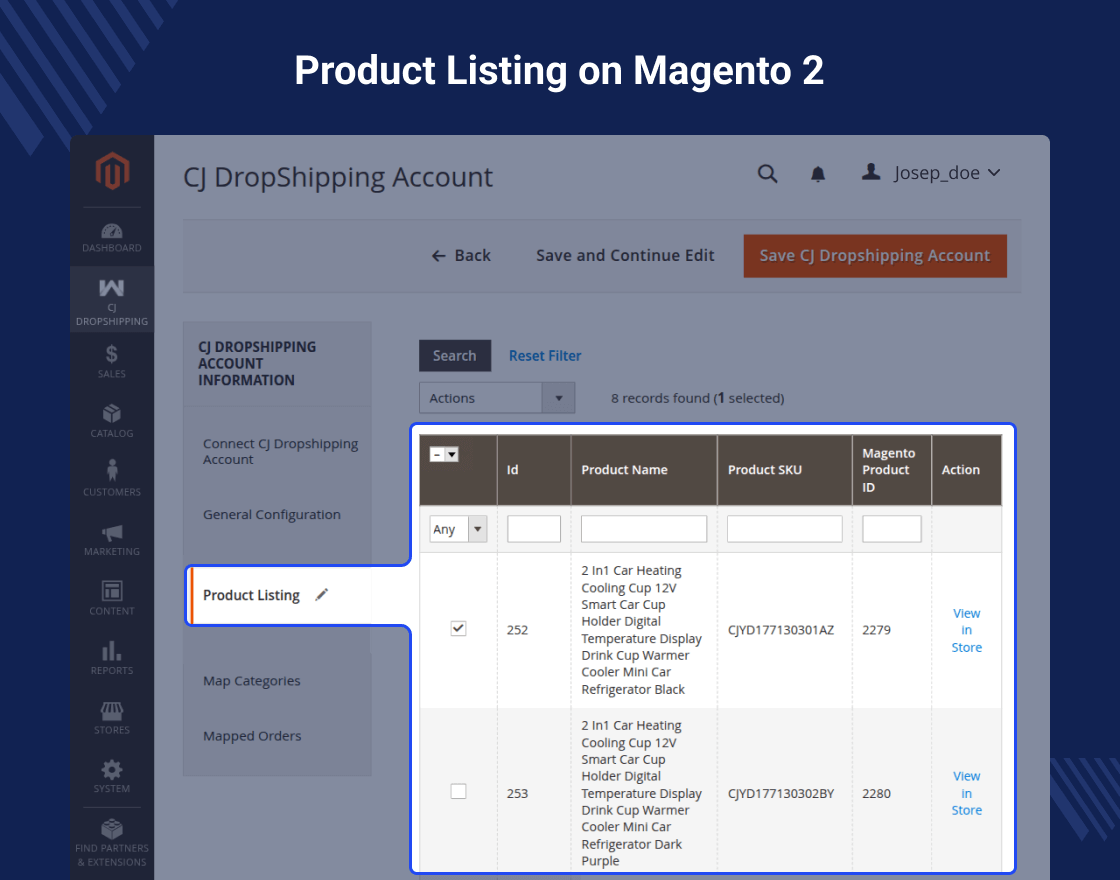Open the Content sidebar menu
The width and height of the screenshot is (1120, 880).
(111, 599)
